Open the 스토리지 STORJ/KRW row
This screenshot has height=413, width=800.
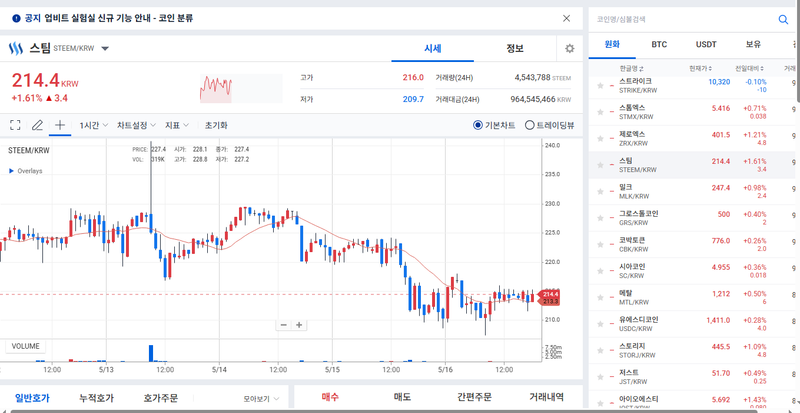[x=691, y=351]
